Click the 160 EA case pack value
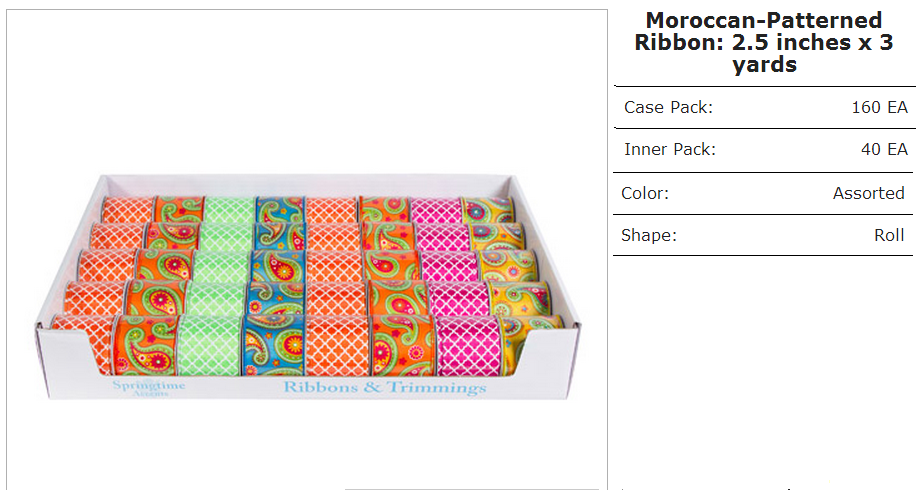The height and width of the screenshot is (490, 919). tap(879, 108)
